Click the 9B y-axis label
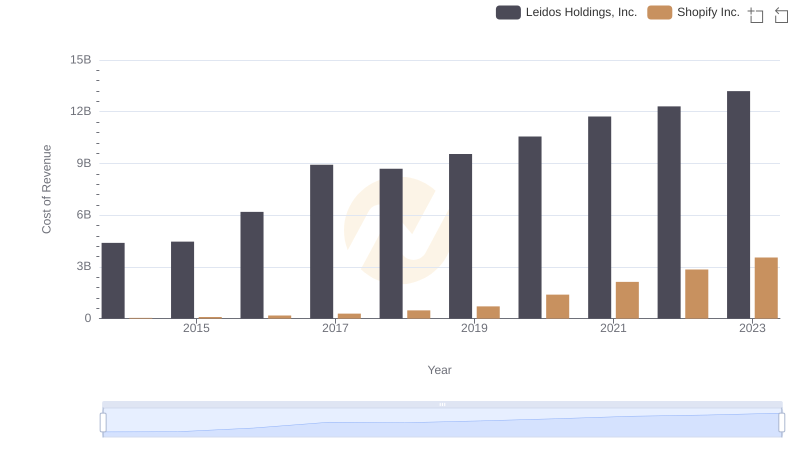The image size is (800, 461). tap(84, 163)
